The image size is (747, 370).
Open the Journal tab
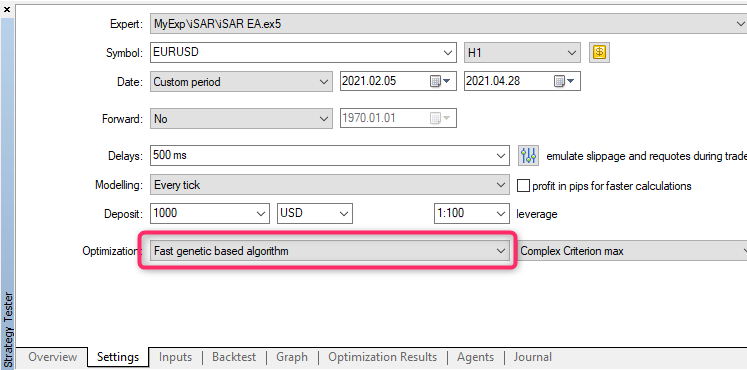533,357
